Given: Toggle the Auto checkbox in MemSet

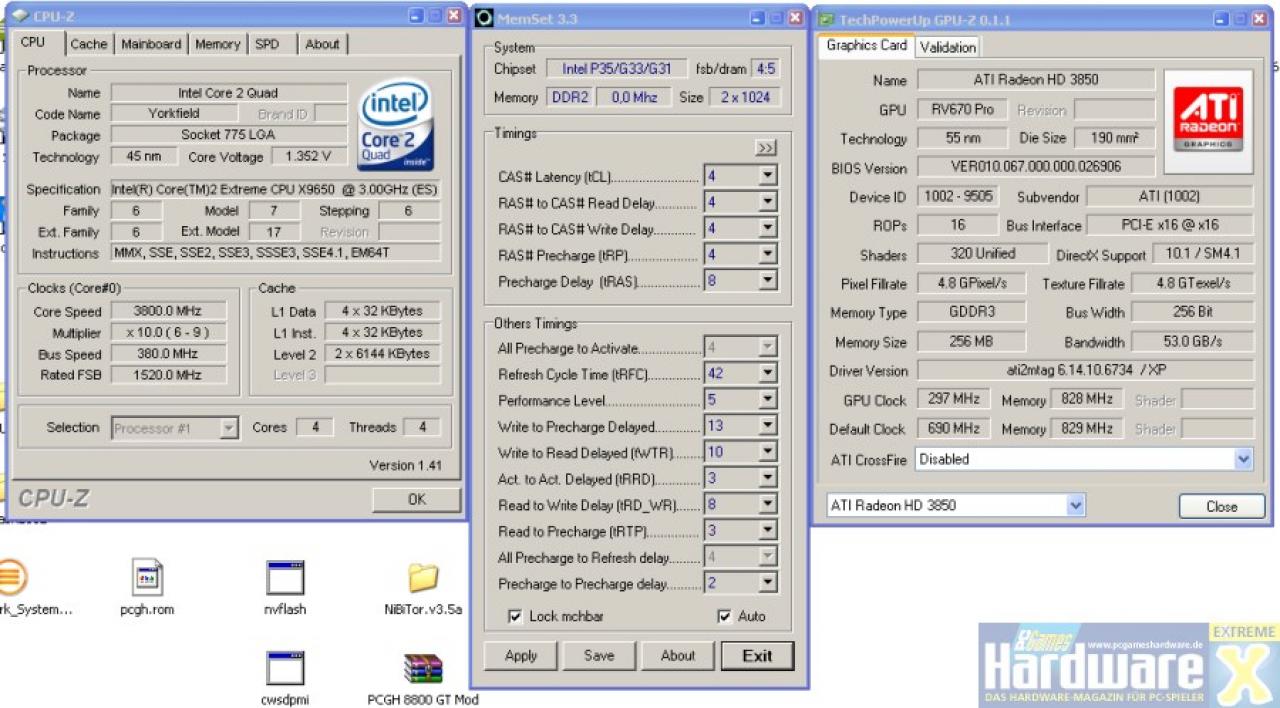Looking at the screenshot, I should [x=724, y=616].
